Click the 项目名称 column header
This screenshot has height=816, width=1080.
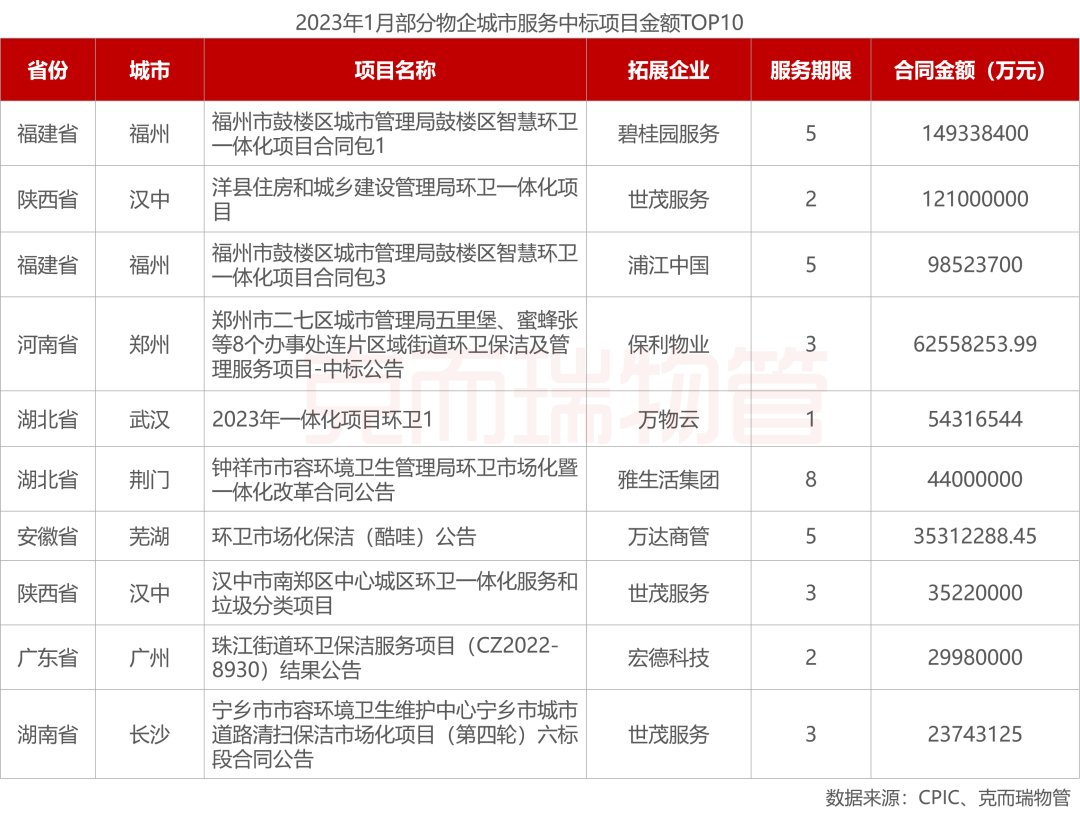[x=395, y=70]
